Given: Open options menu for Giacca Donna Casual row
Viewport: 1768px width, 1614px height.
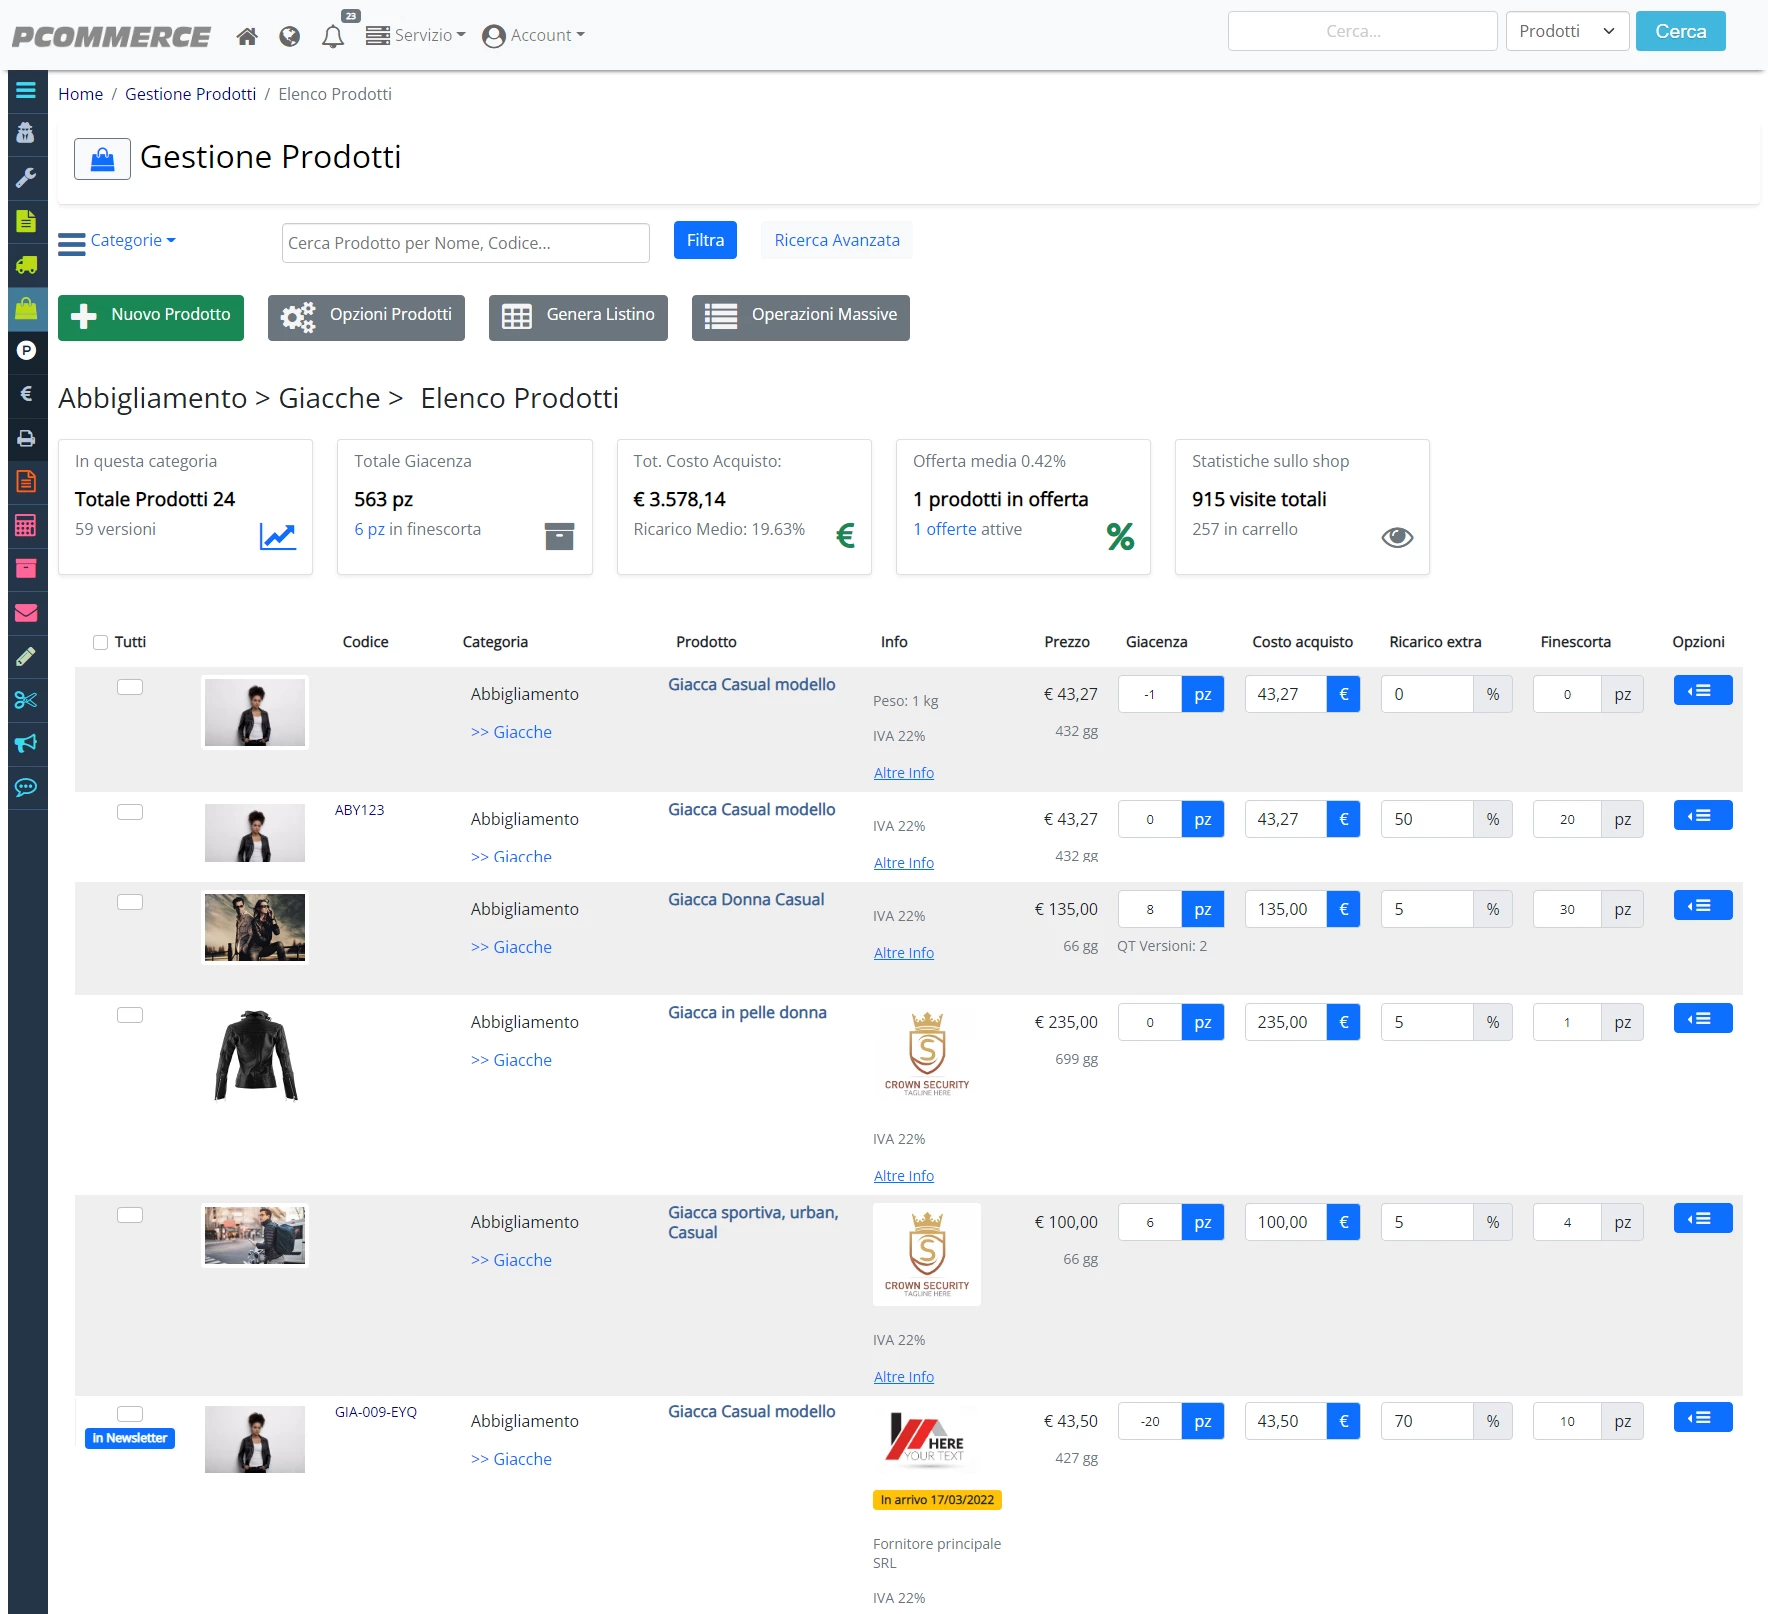Looking at the screenshot, I should point(1703,906).
